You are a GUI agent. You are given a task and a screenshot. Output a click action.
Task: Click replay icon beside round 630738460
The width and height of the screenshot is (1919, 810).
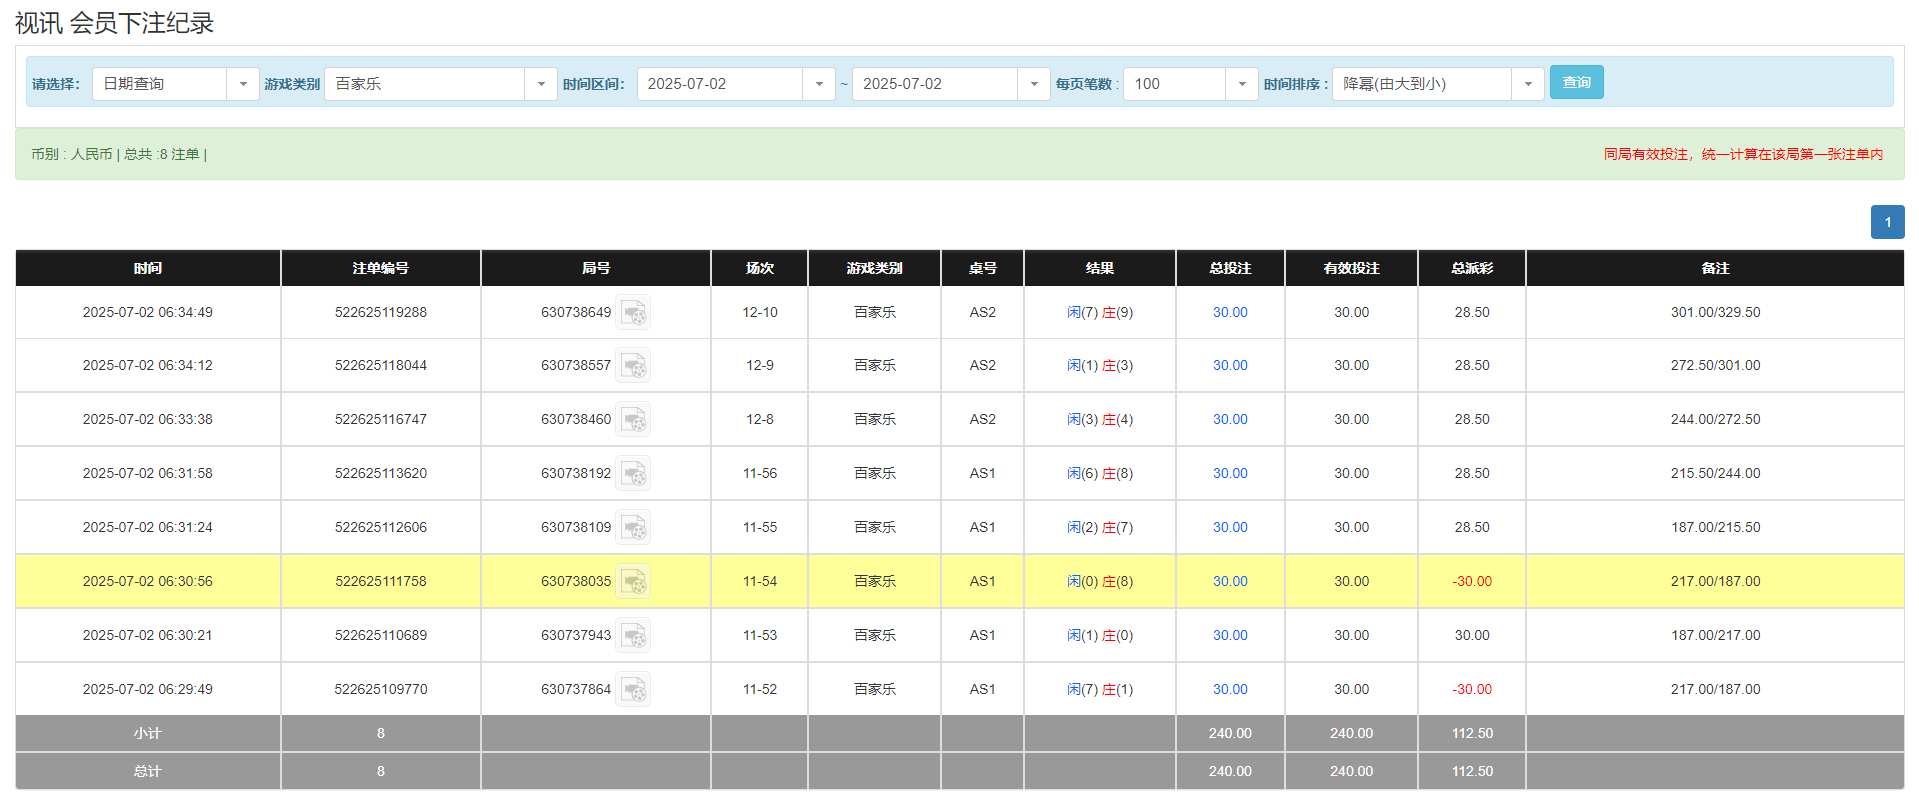[633, 420]
